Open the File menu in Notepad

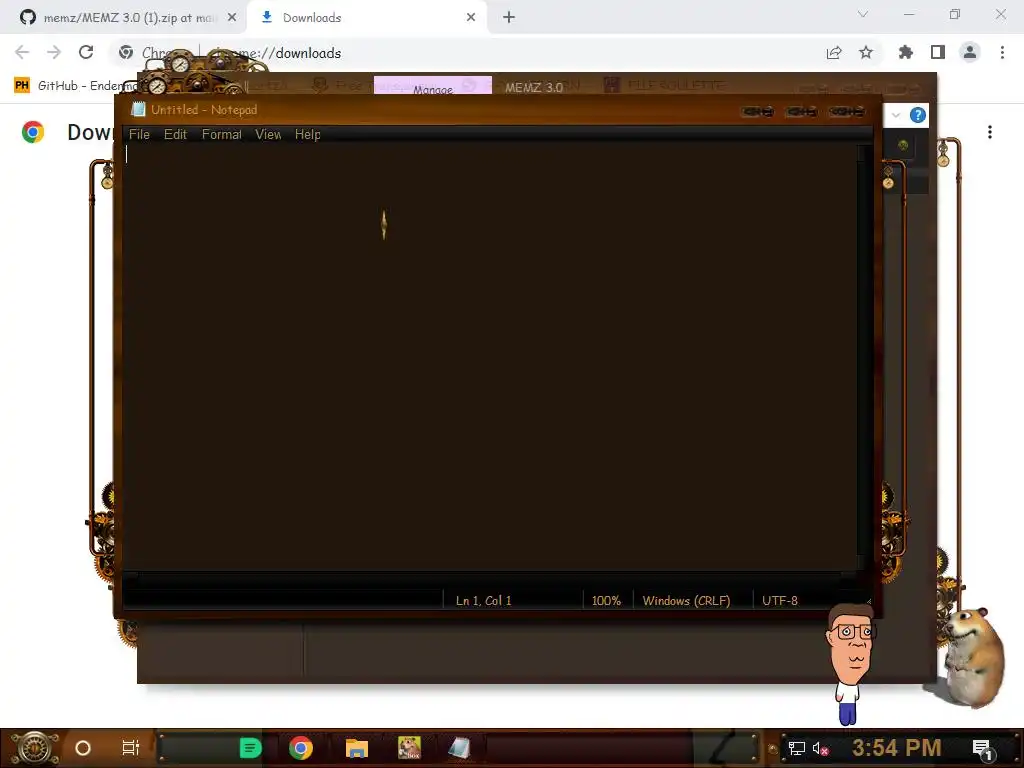pyautogui.click(x=139, y=135)
